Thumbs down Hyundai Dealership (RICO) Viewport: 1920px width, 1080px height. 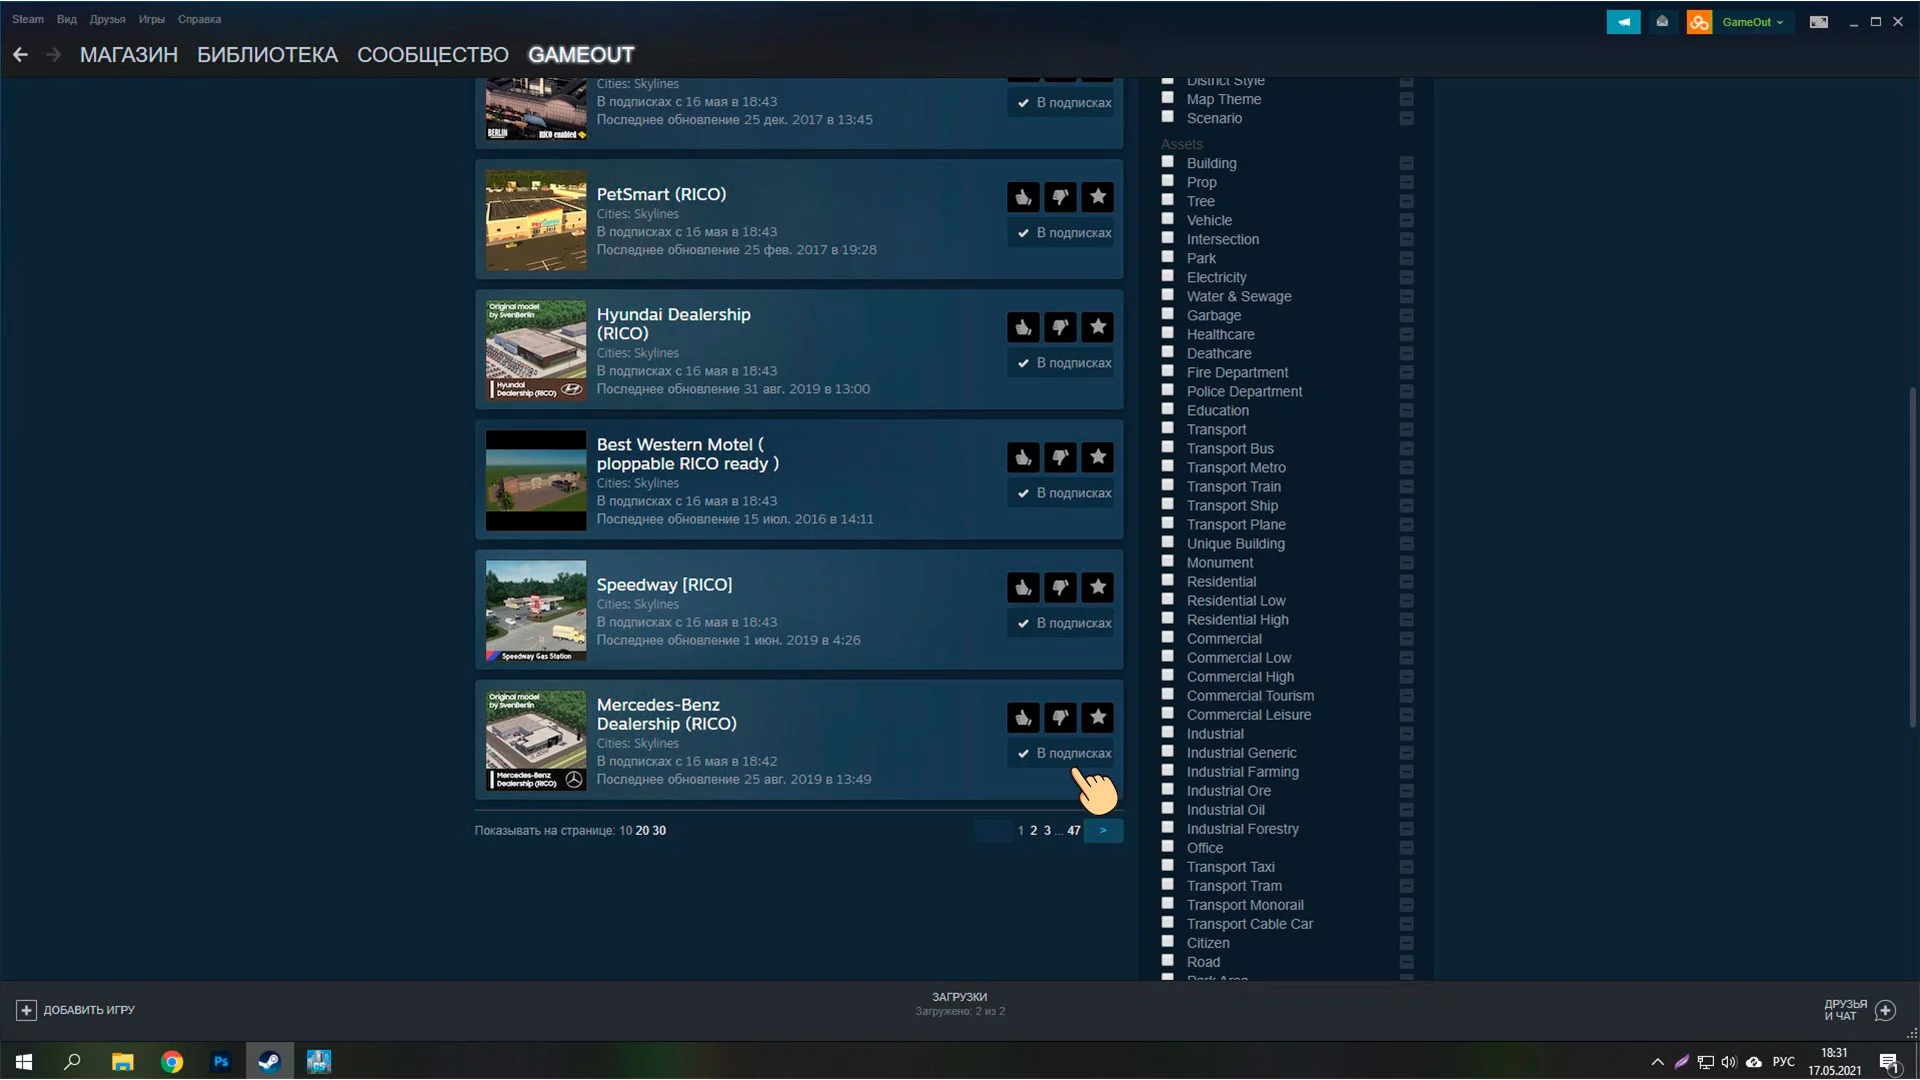click(x=1060, y=327)
